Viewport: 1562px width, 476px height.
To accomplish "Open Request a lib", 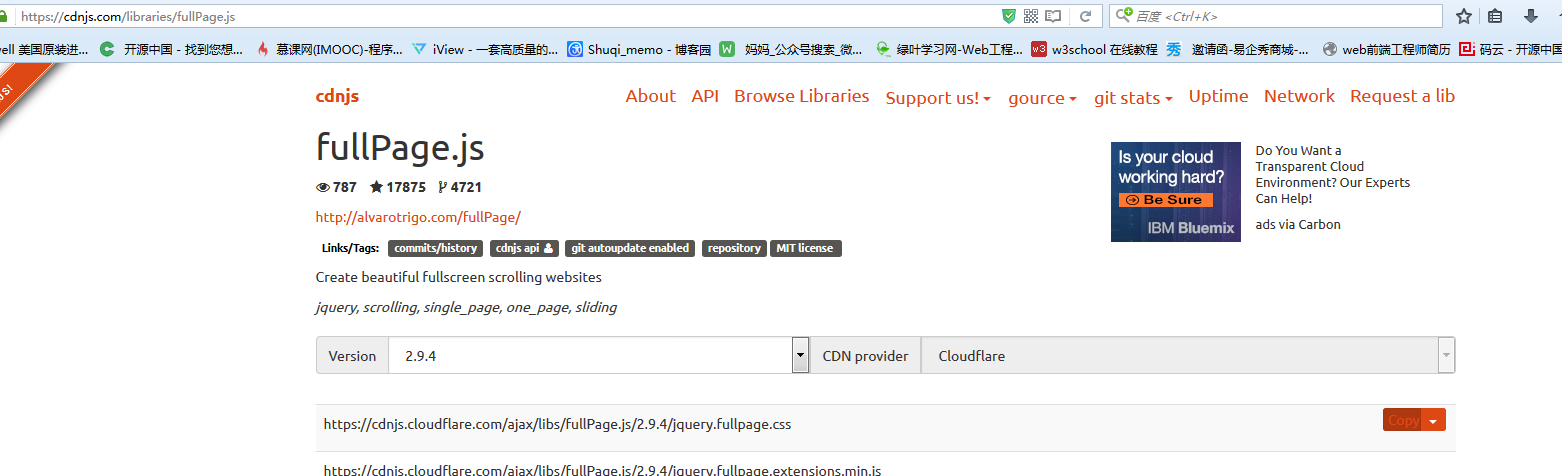I will [1402, 96].
